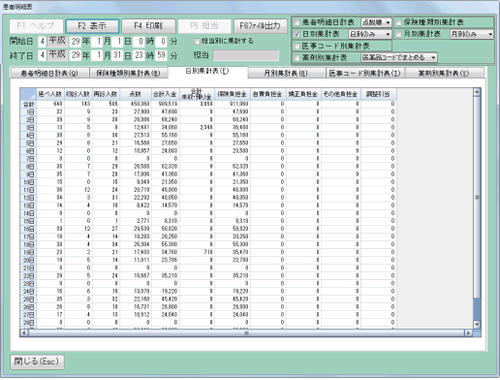The image size is (500, 380).
Task: Click the table's vertical scrollbar up arrow
Action: pyautogui.click(x=477, y=92)
